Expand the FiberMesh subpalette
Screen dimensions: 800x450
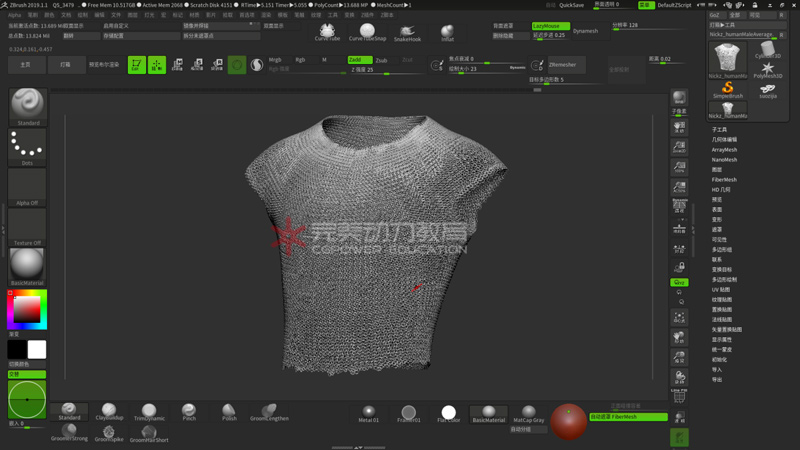coord(724,180)
